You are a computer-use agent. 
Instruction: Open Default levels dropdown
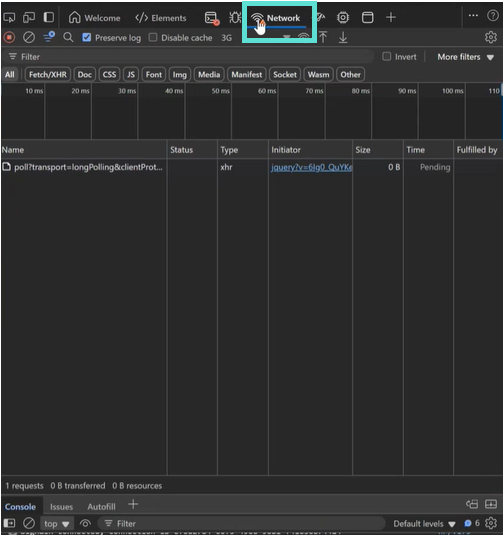(x=424, y=523)
